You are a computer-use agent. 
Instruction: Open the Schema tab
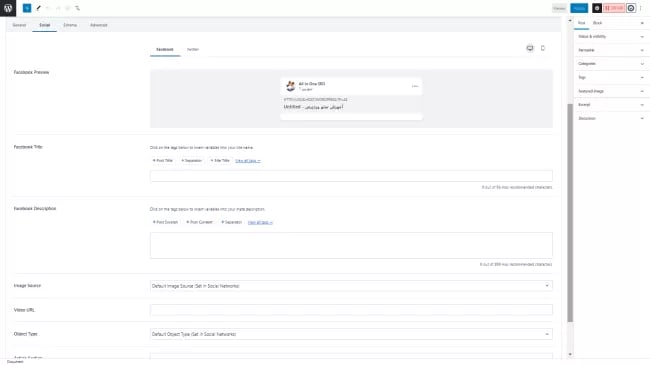[70, 25]
